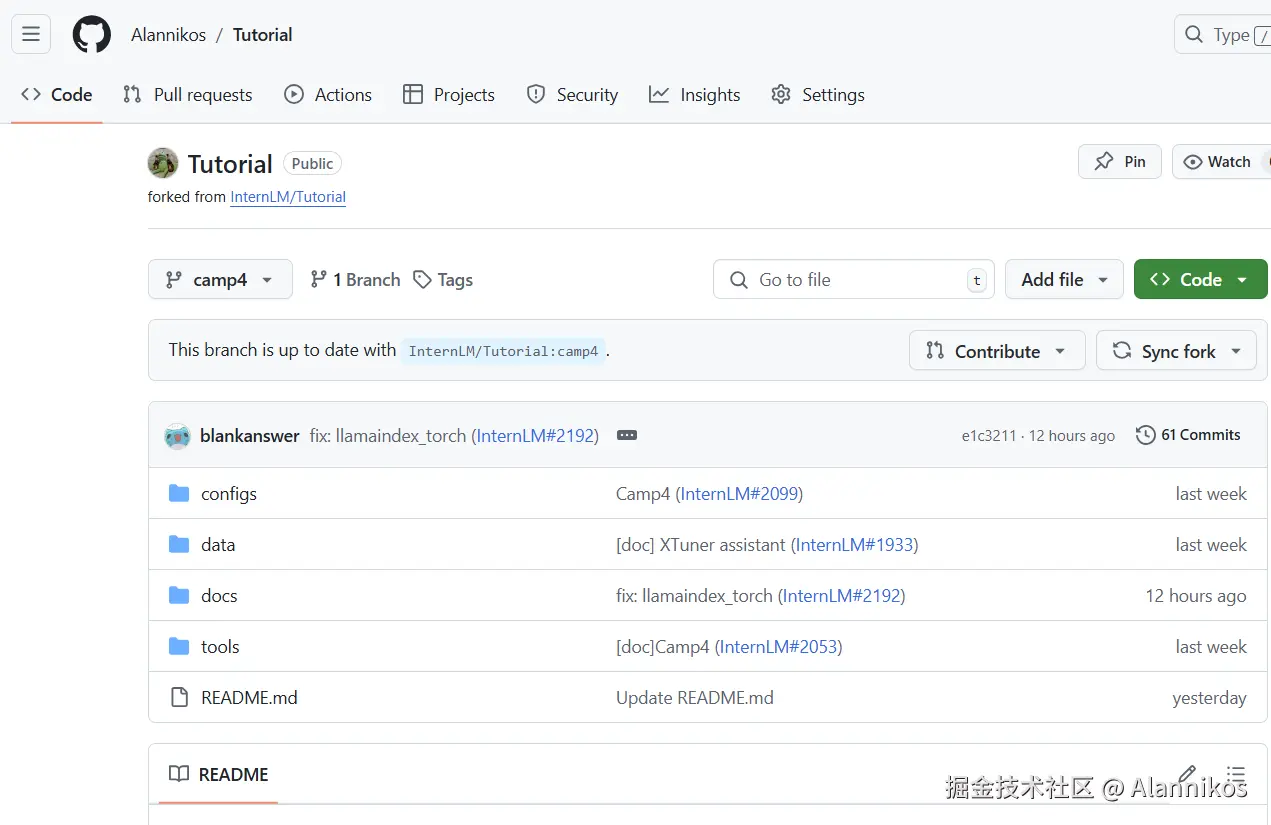Image resolution: width=1271 pixels, height=825 pixels.
Task: Open the data folder
Action: point(218,545)
